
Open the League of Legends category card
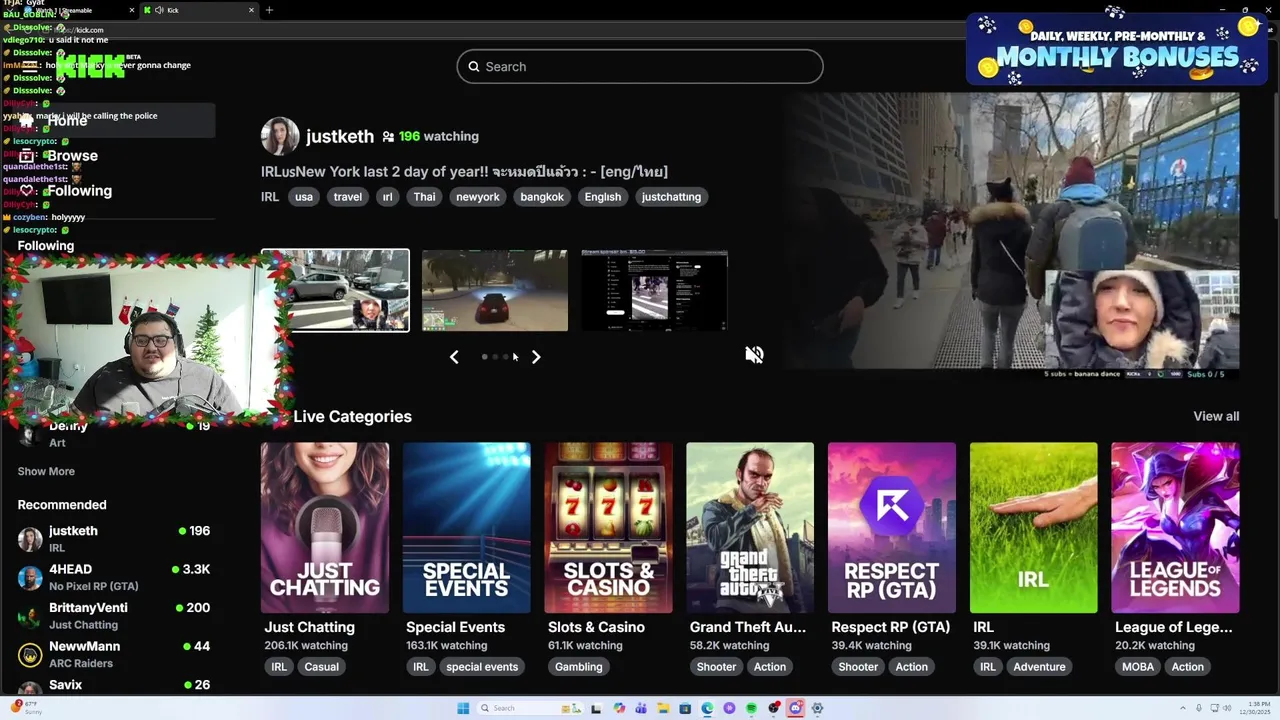click(x=1175, y=528)
